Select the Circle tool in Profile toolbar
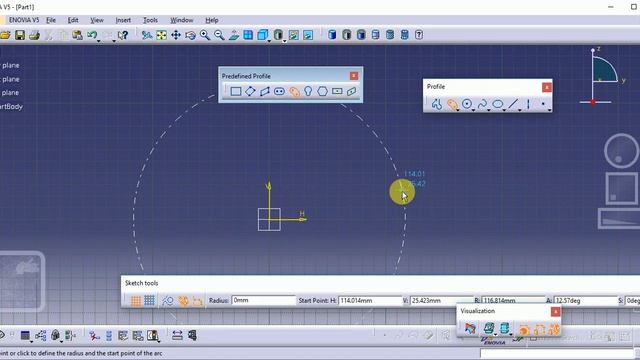Screen dimensions: 640x360 tap(467, 104)
